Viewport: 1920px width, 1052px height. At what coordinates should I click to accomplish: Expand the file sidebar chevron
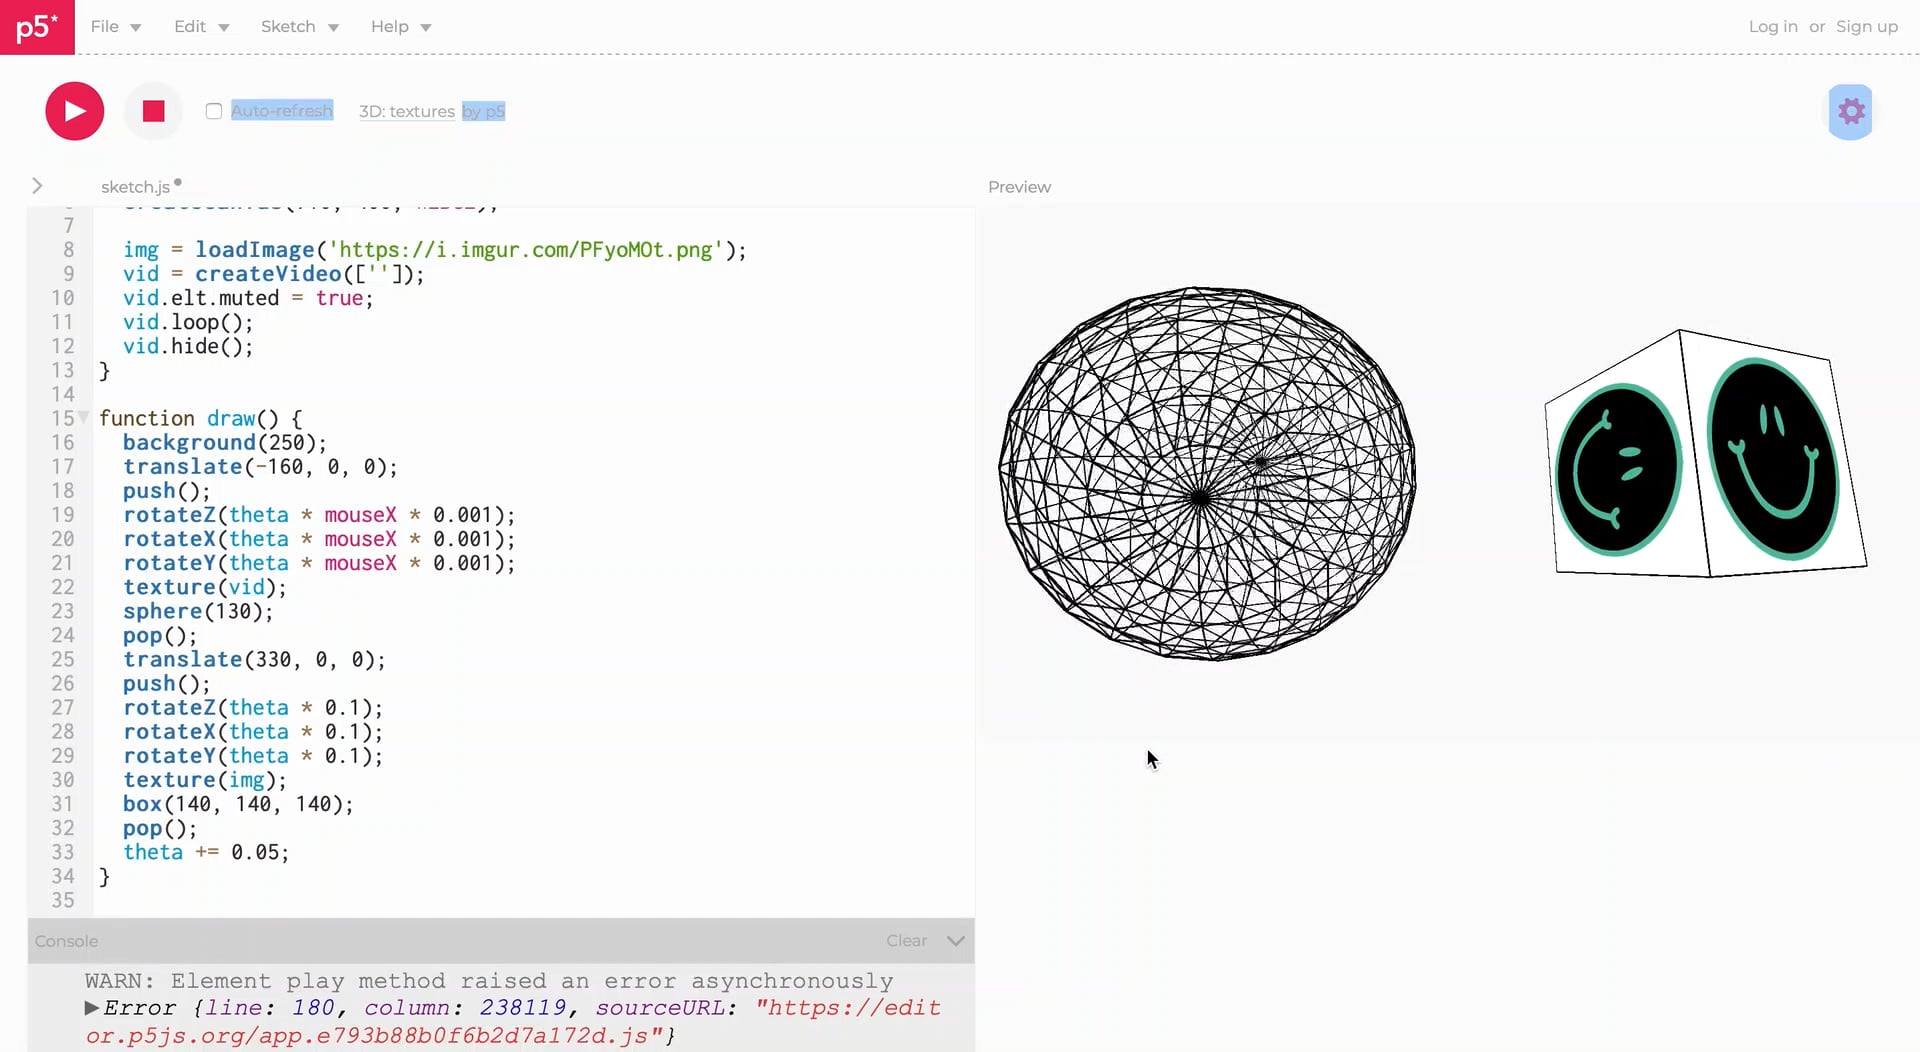pos(37,186)
